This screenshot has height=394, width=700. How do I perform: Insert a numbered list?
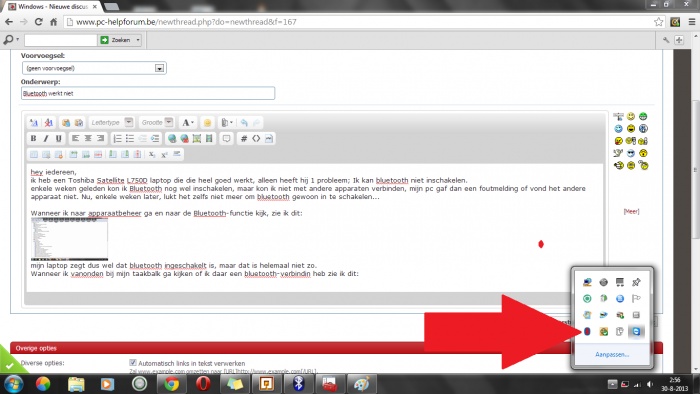click(x=117, y=139)
